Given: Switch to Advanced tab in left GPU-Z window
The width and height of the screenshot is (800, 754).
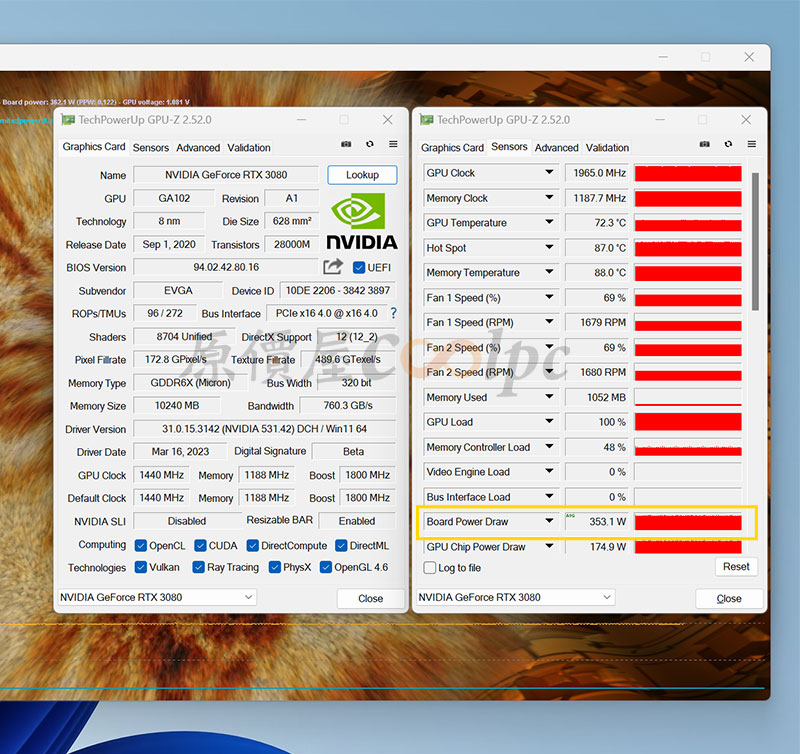Looking at the screenshot, I should (198, 147).
